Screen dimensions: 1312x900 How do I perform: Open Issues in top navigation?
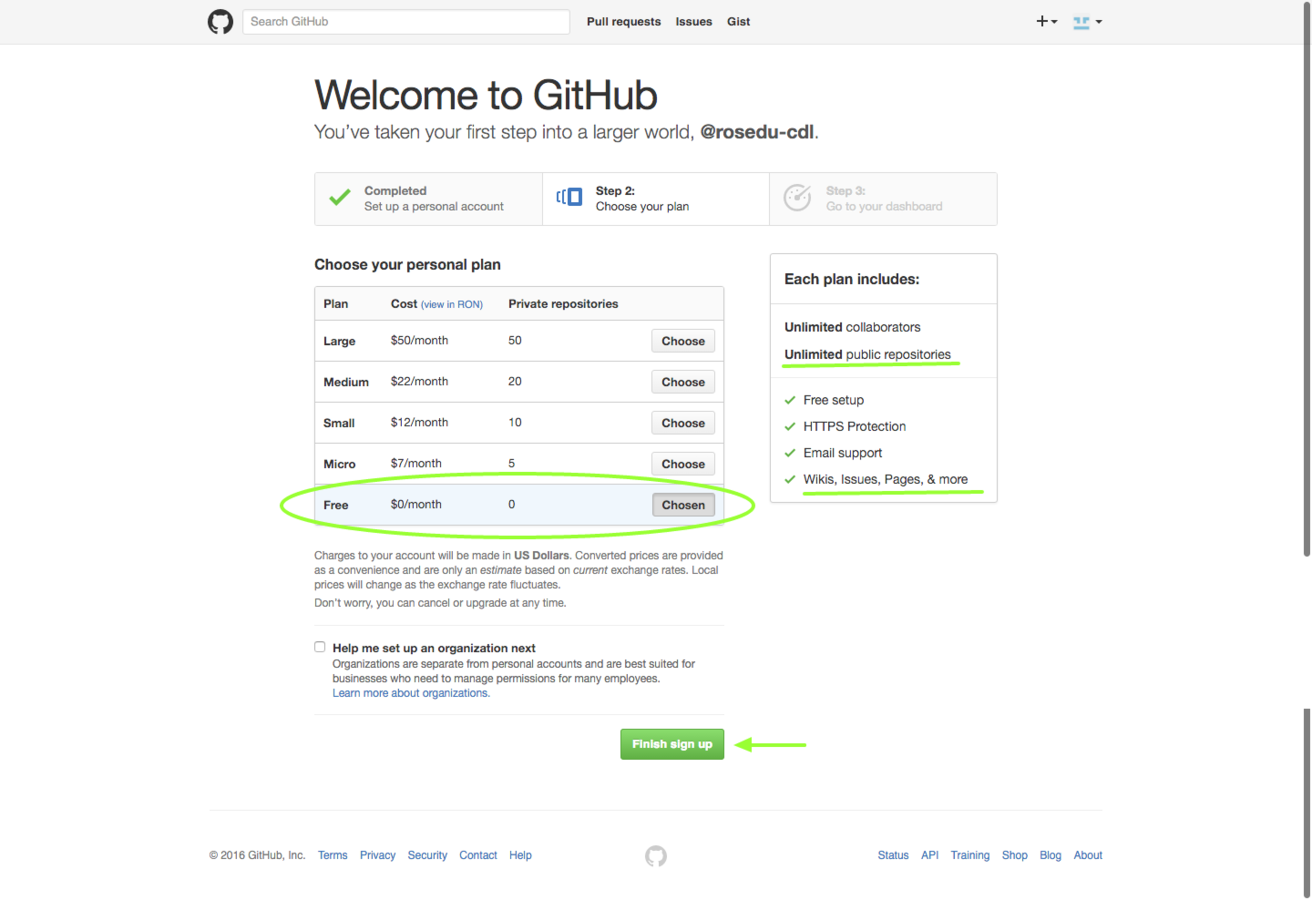[694, 22]
